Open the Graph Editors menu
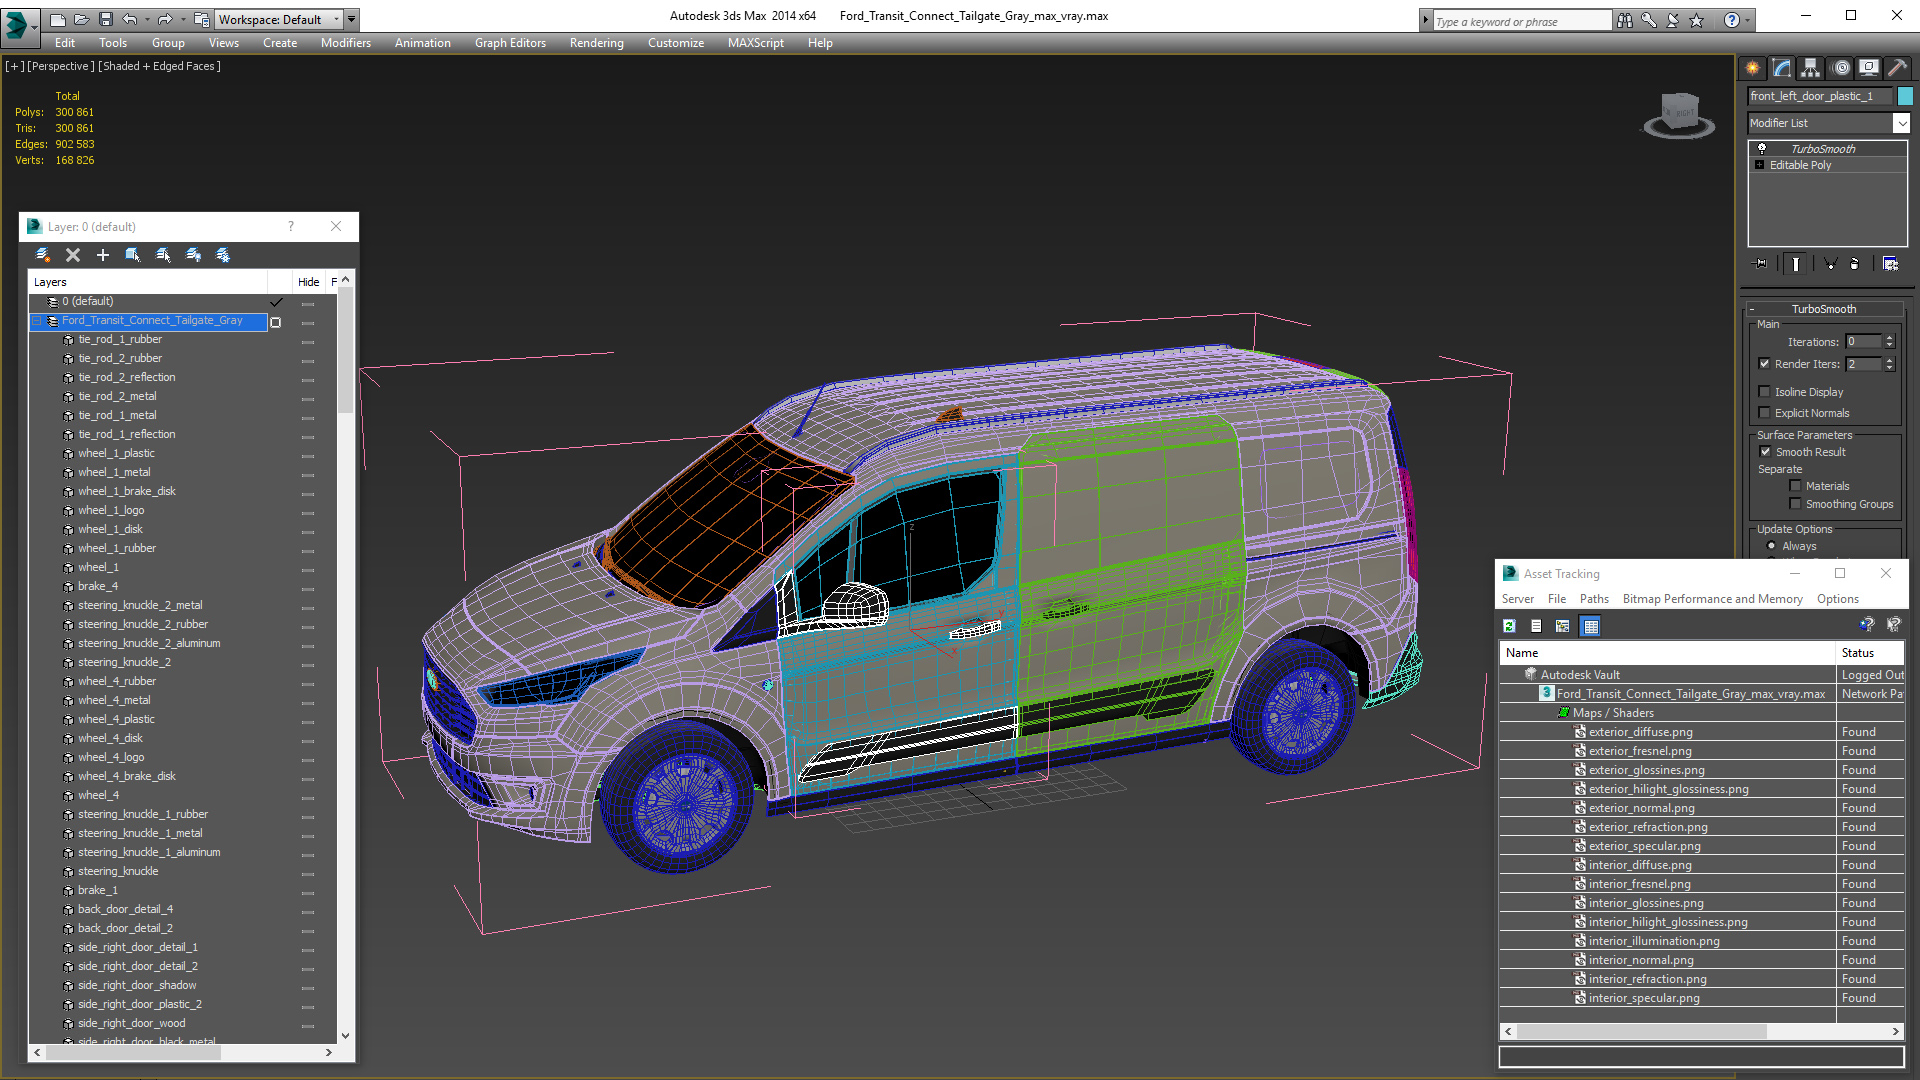Screen dimensions: 1920x1080 510,43
